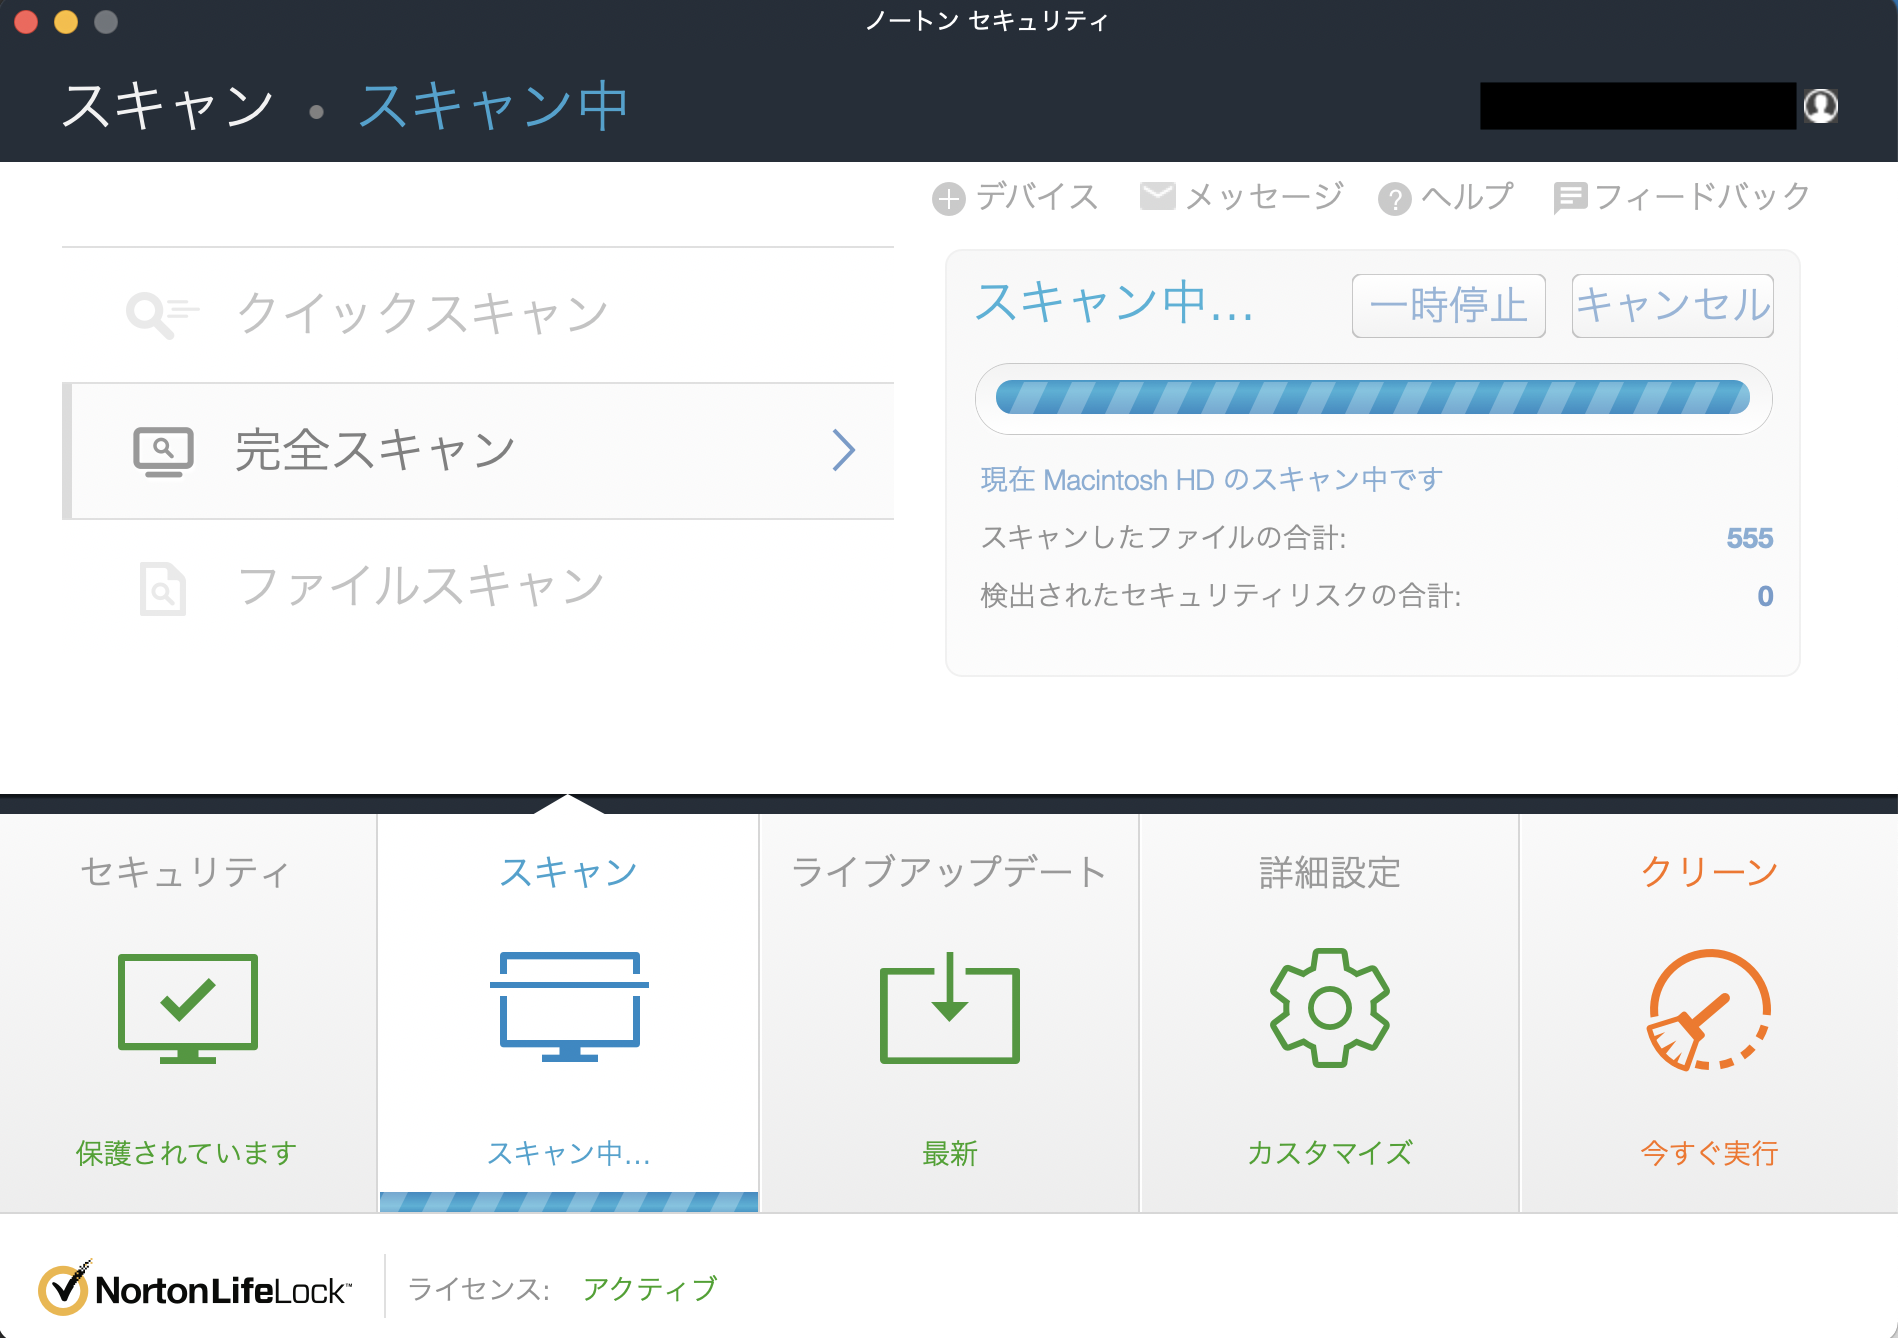Pause the scan with 一時停止 button
1898x1338 pixels.
click(x=1448, y=306)
